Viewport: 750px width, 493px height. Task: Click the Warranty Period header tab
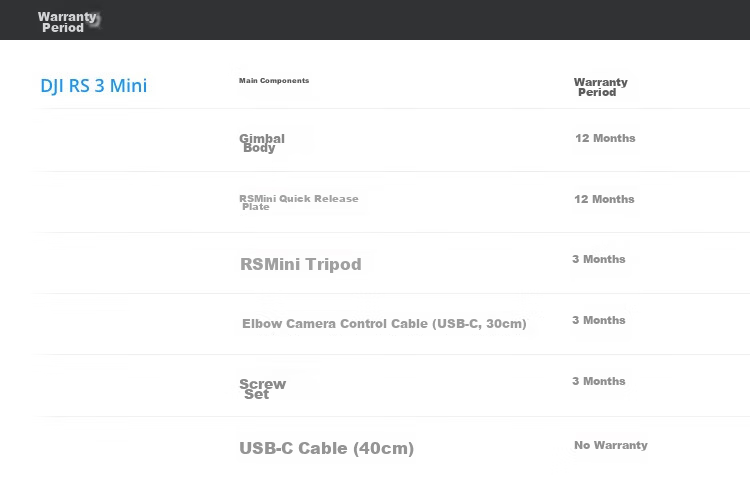coord(67,22)
